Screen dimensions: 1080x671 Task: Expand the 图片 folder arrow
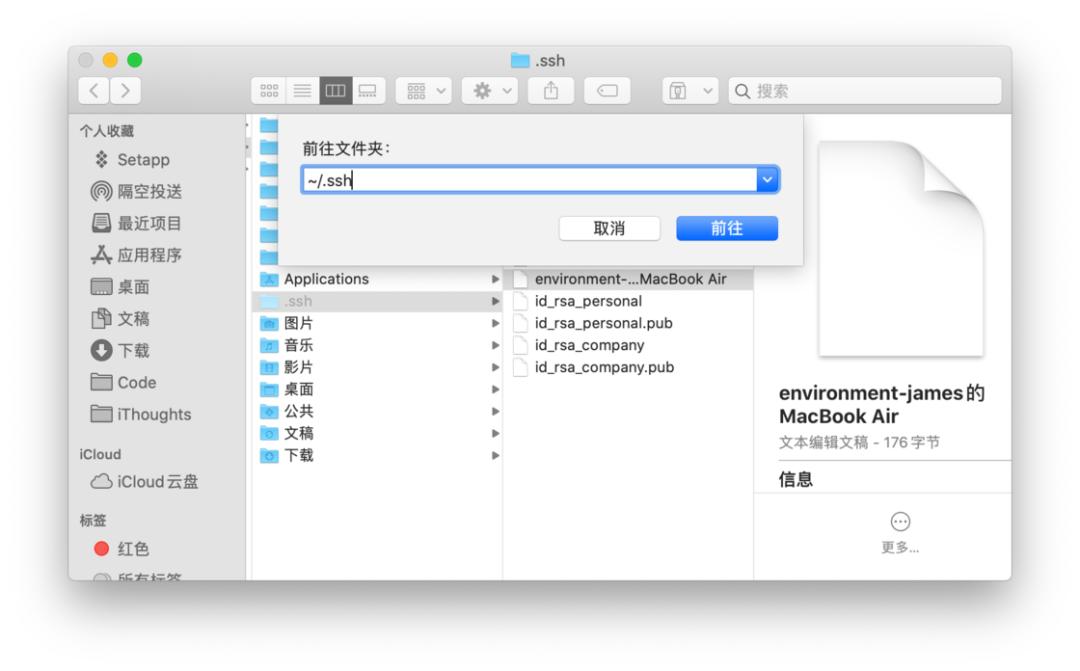pos(495,323)
